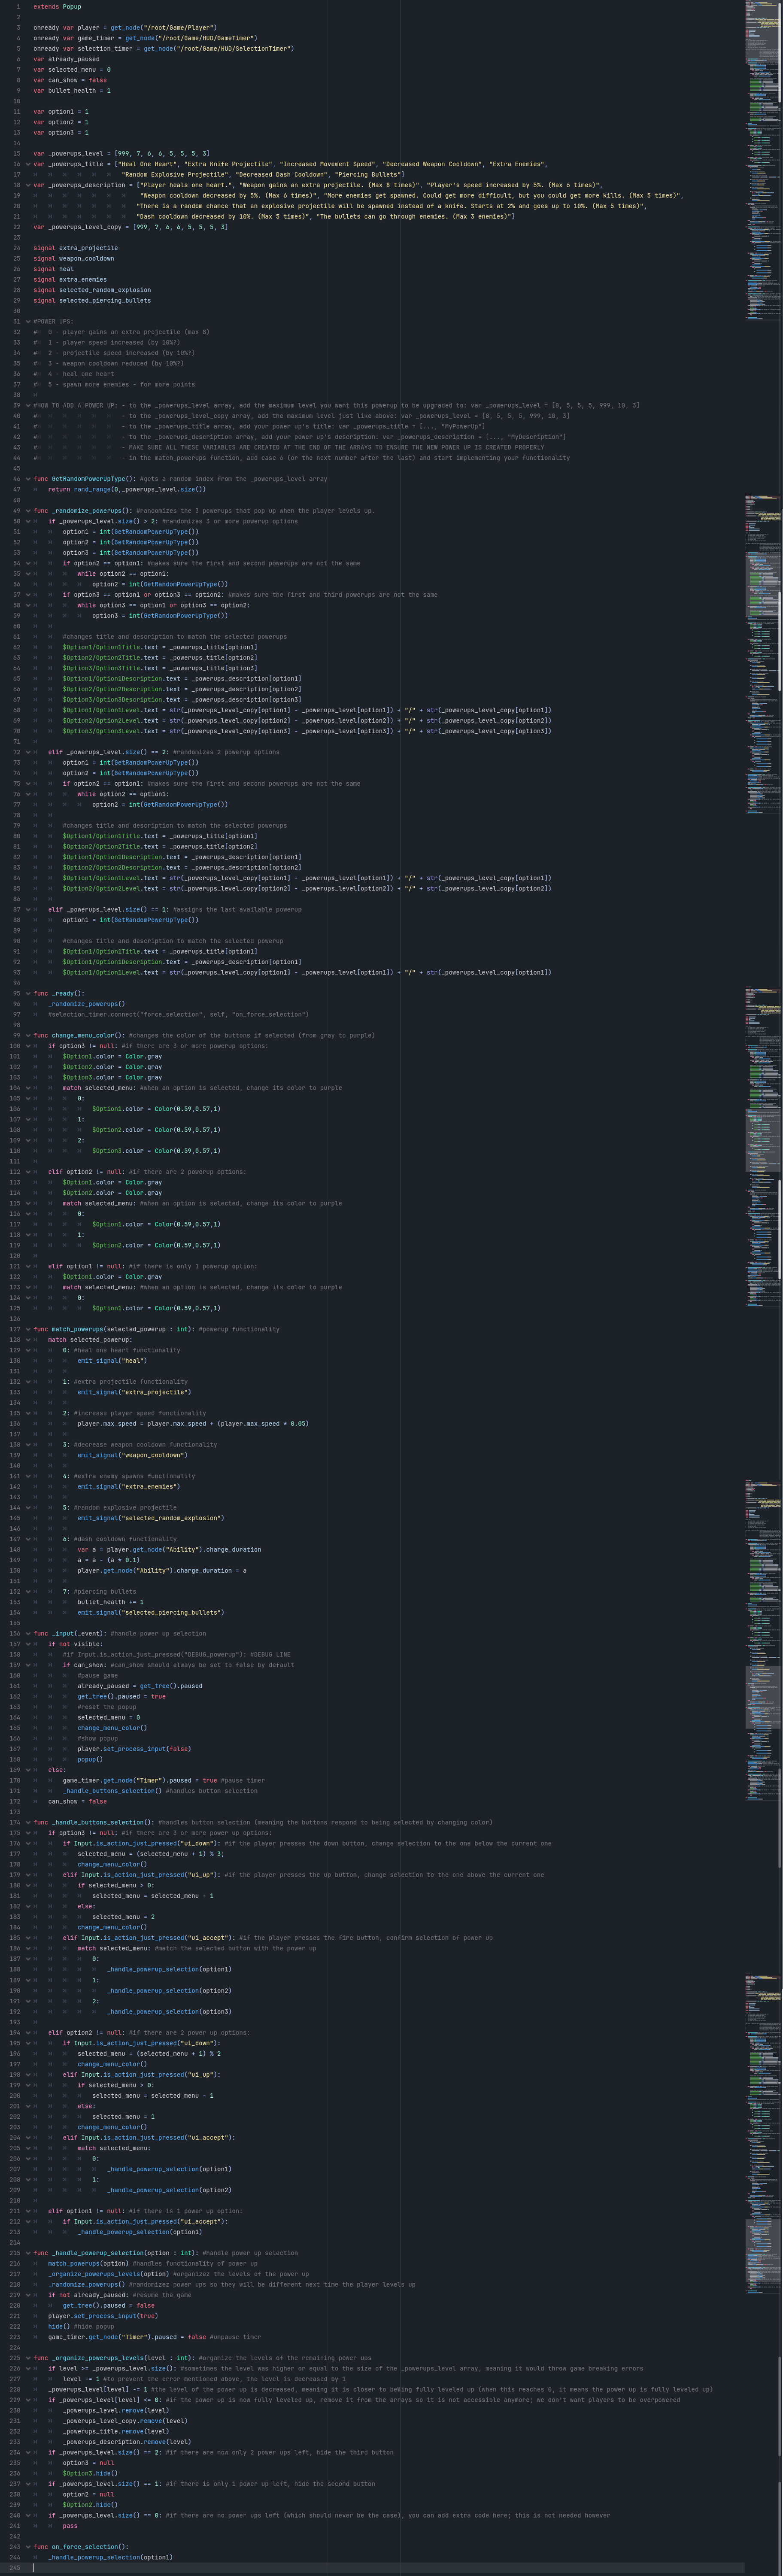
Task: Click the 'popup()' call line
Action: (x=90, y=1760)
